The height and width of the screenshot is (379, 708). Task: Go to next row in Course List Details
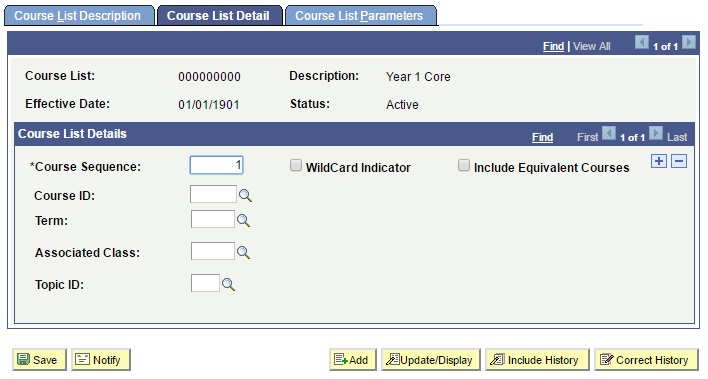[656, 134]
